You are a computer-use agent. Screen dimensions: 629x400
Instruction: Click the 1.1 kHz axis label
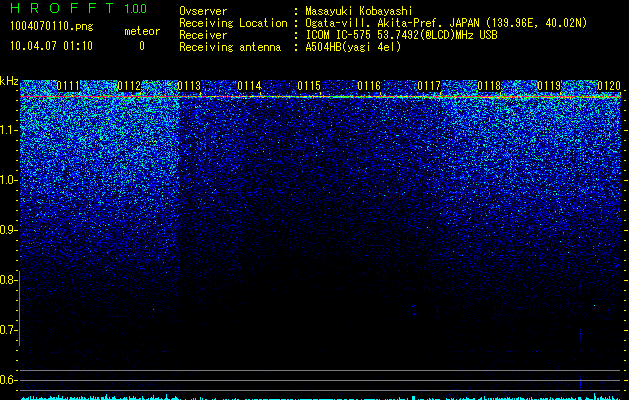click(x=8, y=130)
